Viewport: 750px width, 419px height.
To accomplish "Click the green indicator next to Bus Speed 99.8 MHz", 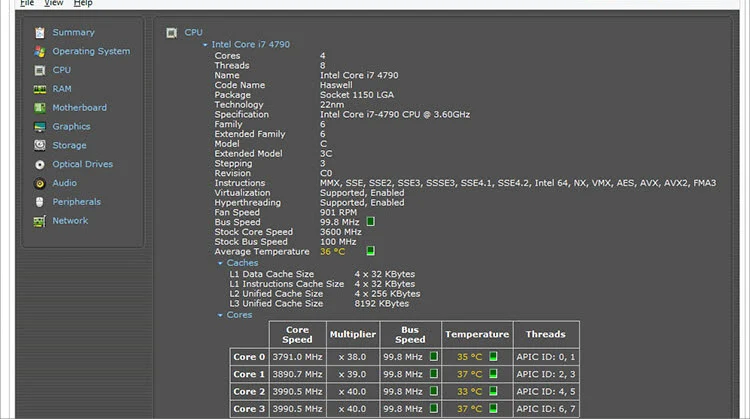I will point(370,221).
